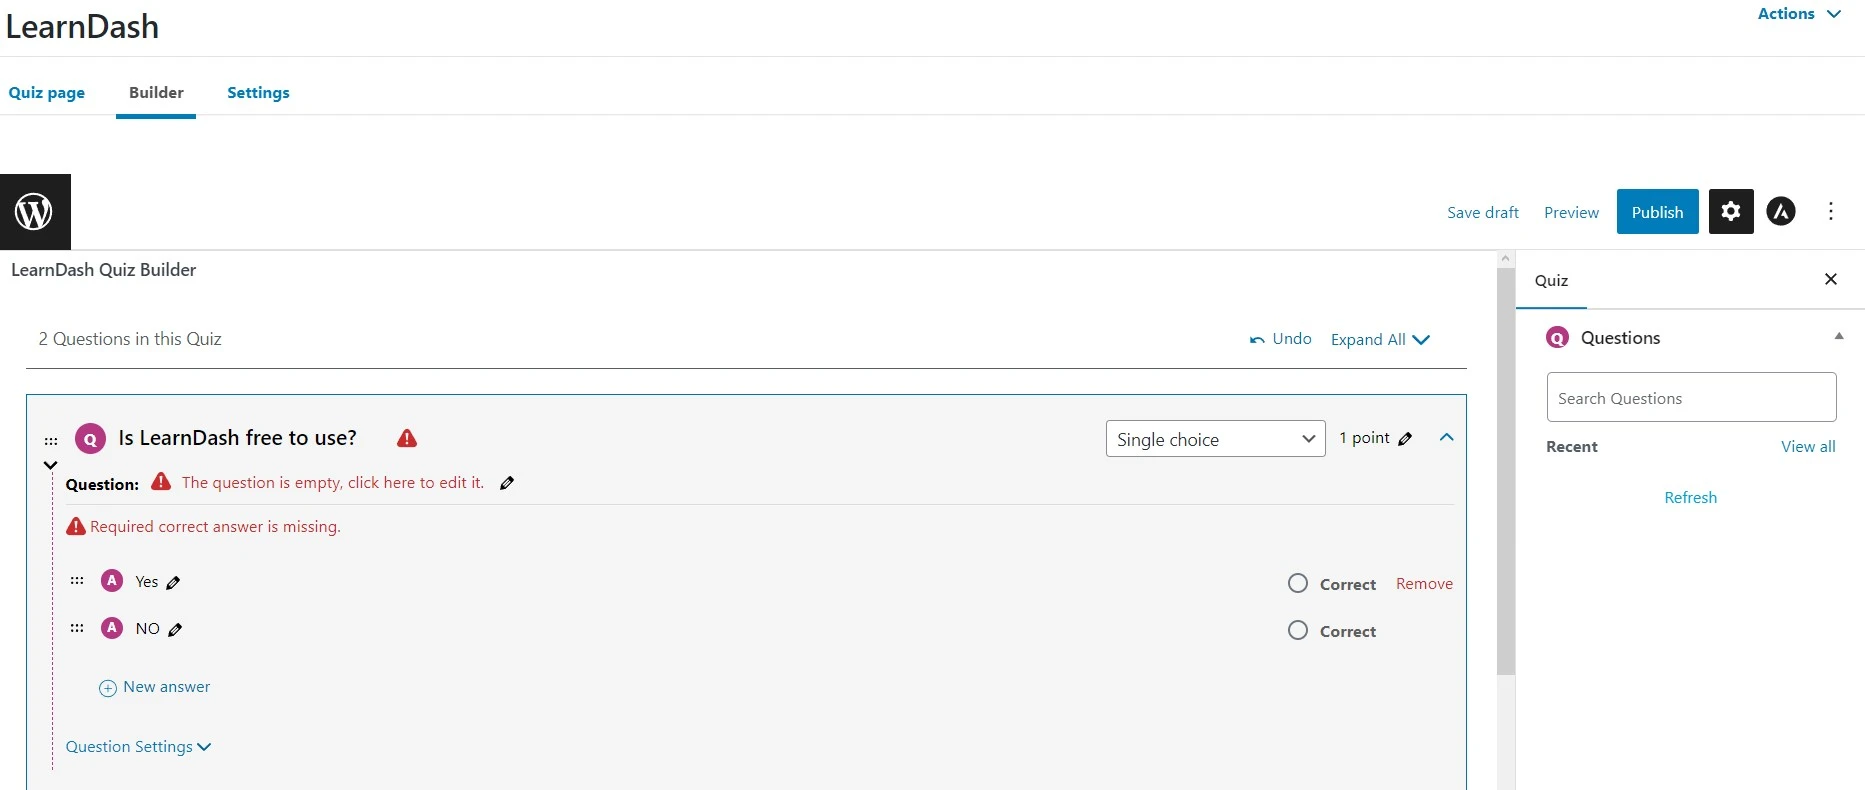Select the Builder tab
The image size is (1865, 790).
point(156,92)
